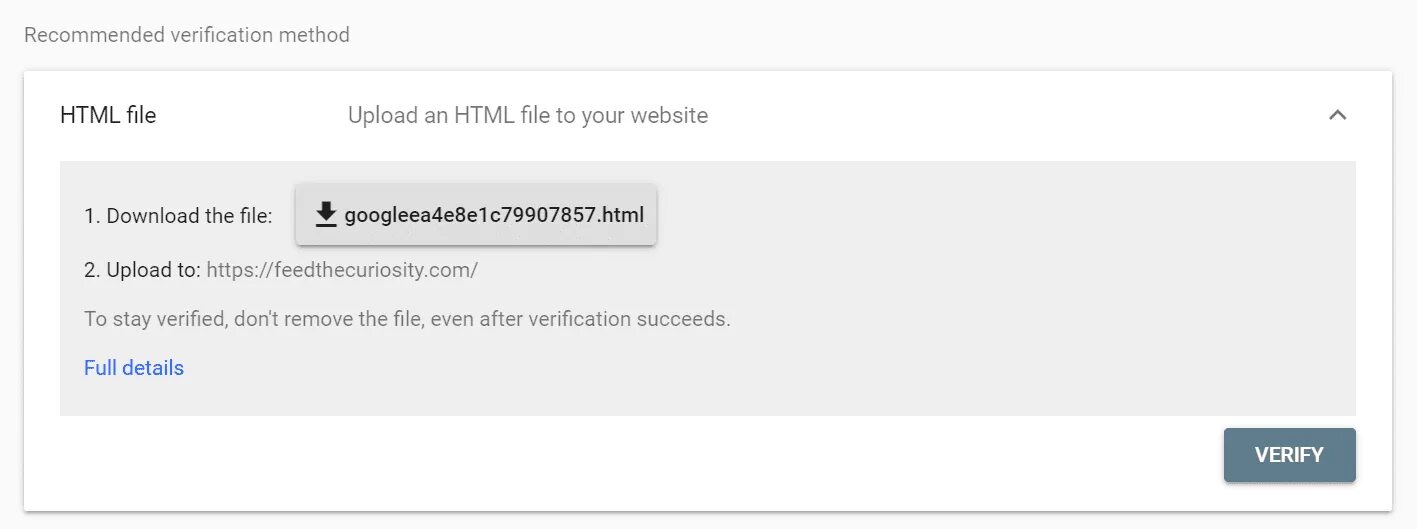Collapse the HTML file section chevron

point(1337,115)
